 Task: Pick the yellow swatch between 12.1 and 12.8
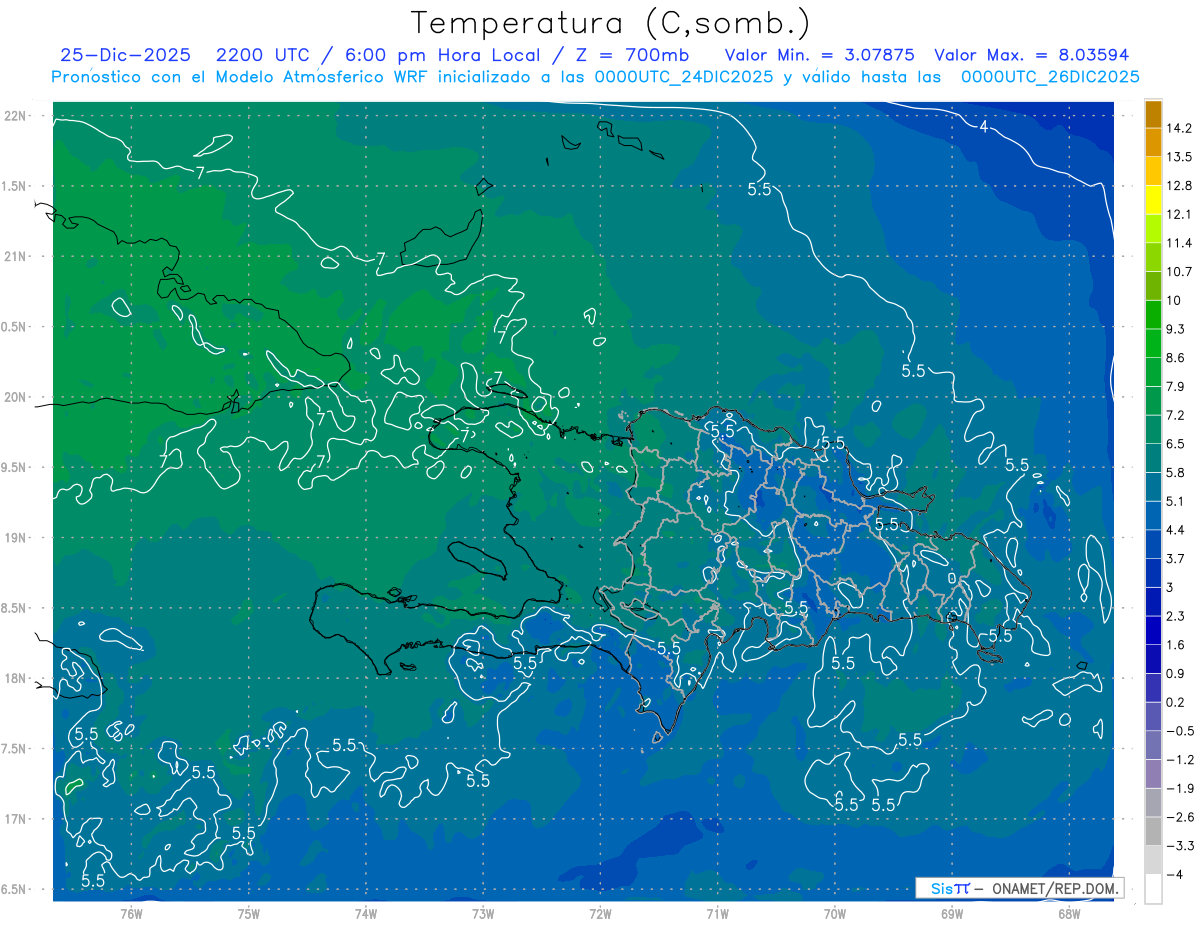[x=1153, y=200]
